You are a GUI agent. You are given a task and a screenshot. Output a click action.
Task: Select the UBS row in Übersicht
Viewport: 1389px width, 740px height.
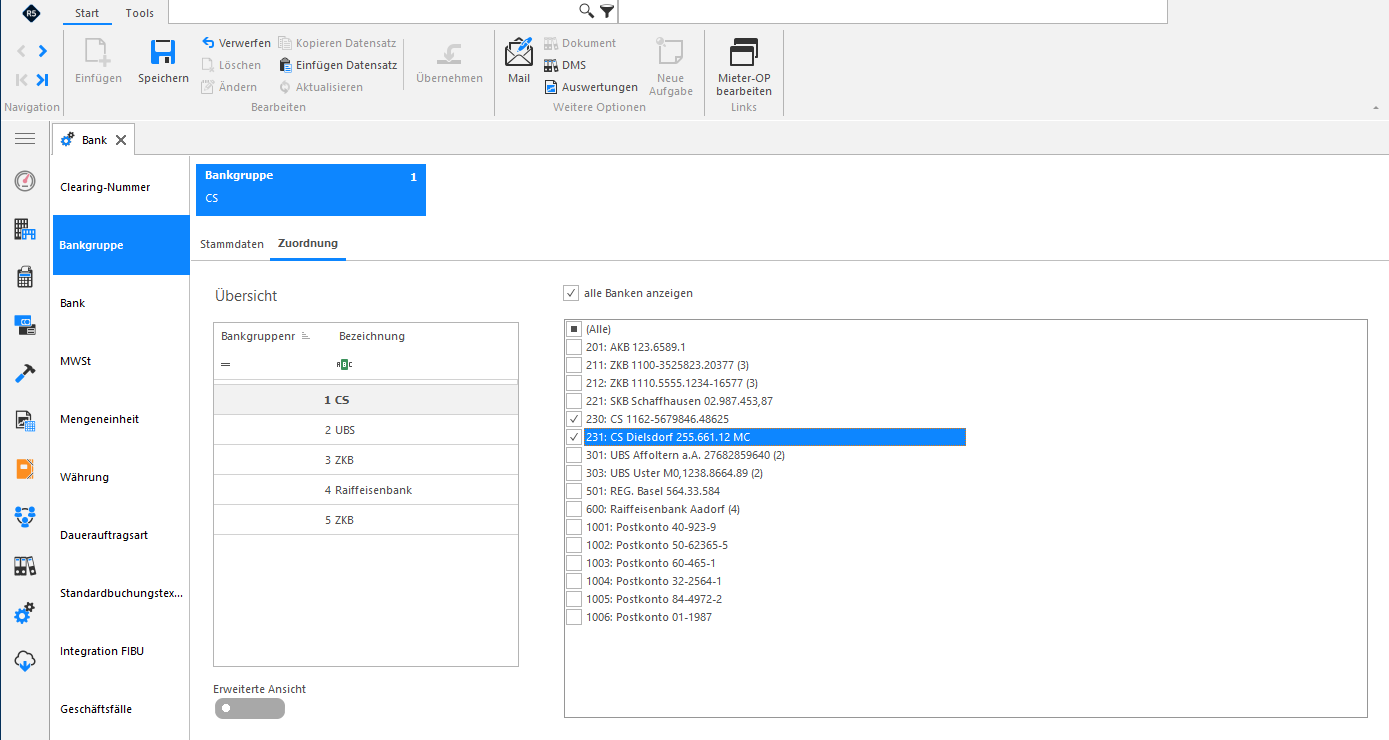(x=366, y=430)
